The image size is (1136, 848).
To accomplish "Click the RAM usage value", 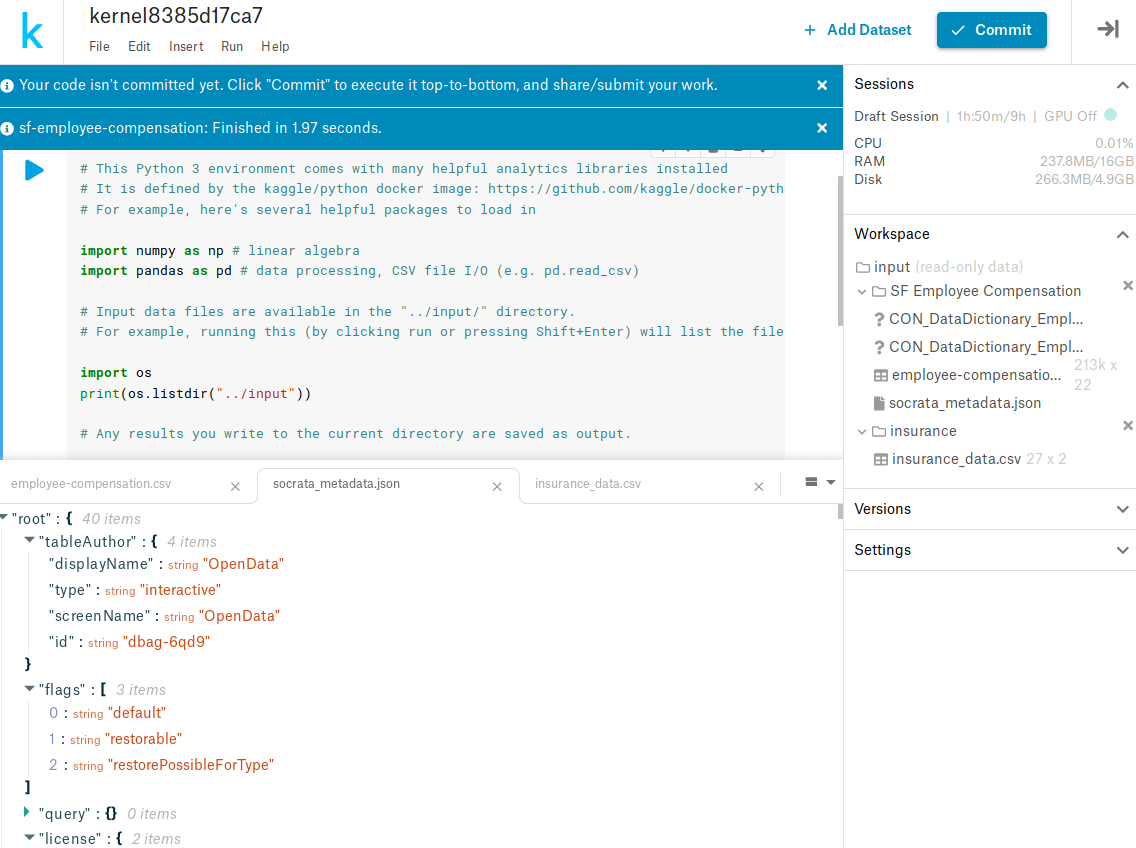I will click(x=1087, y=162).
